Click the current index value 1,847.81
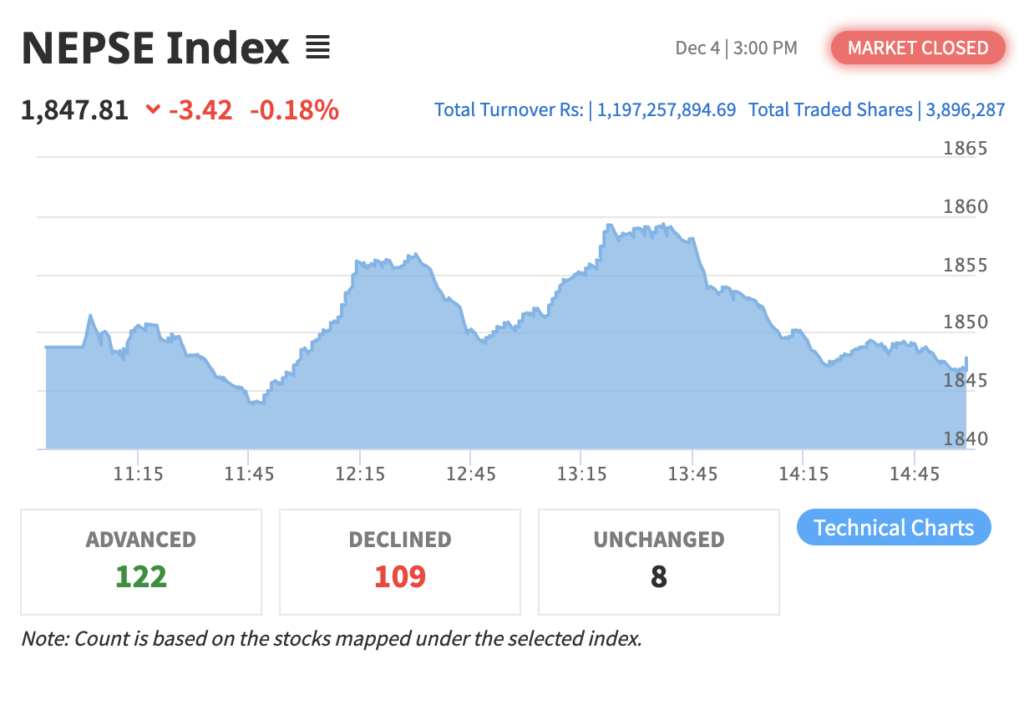This screenshot has height=710, width=1024. [x=75, y=110]
